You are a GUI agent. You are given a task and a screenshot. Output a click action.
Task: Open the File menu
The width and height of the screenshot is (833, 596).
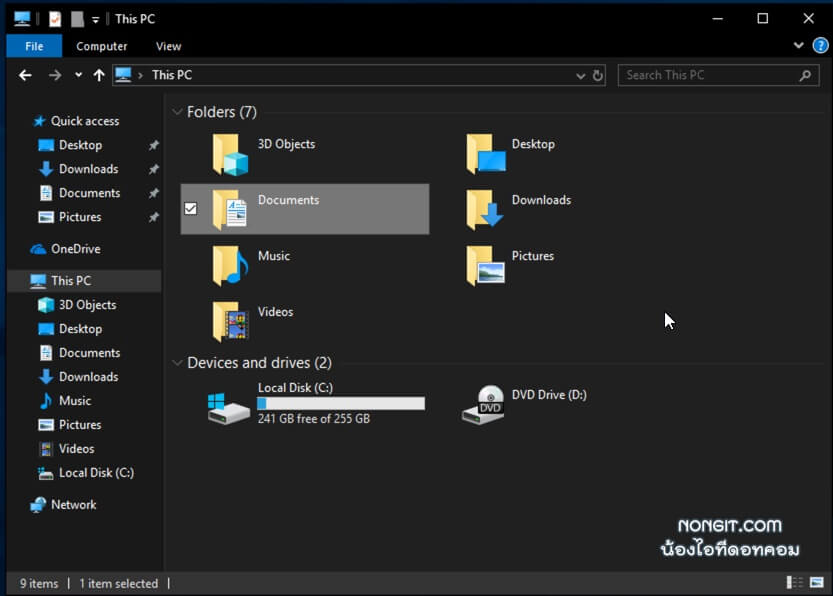[x=33, y=45]
